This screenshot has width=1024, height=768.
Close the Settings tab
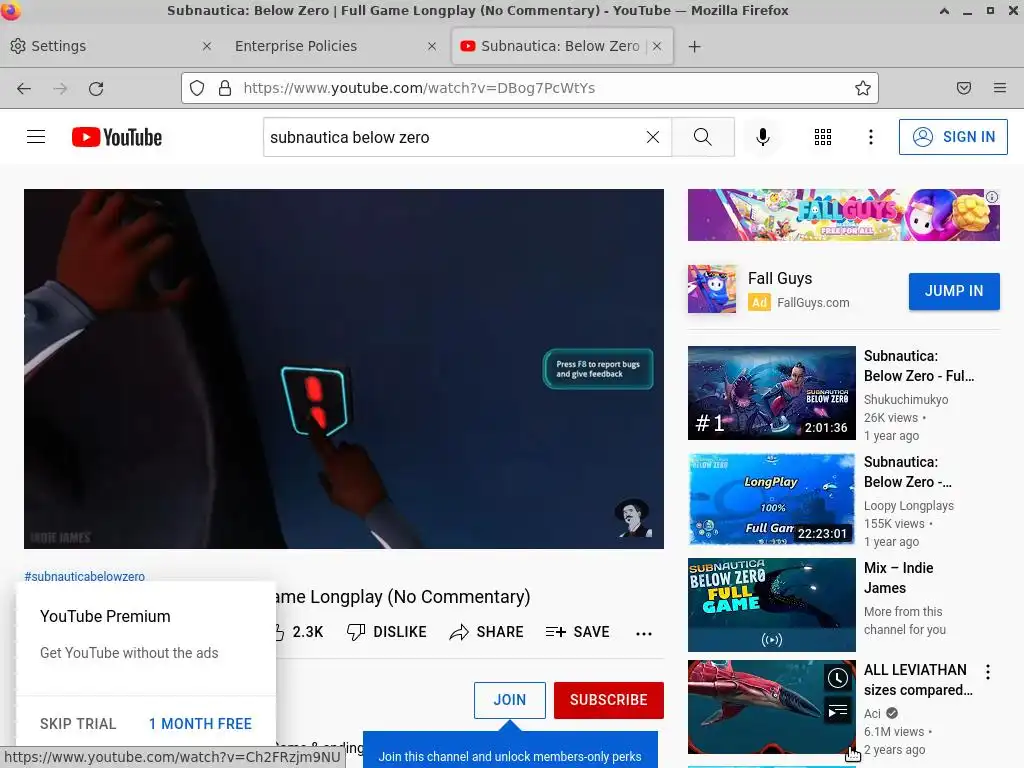[x=206, y=46]
